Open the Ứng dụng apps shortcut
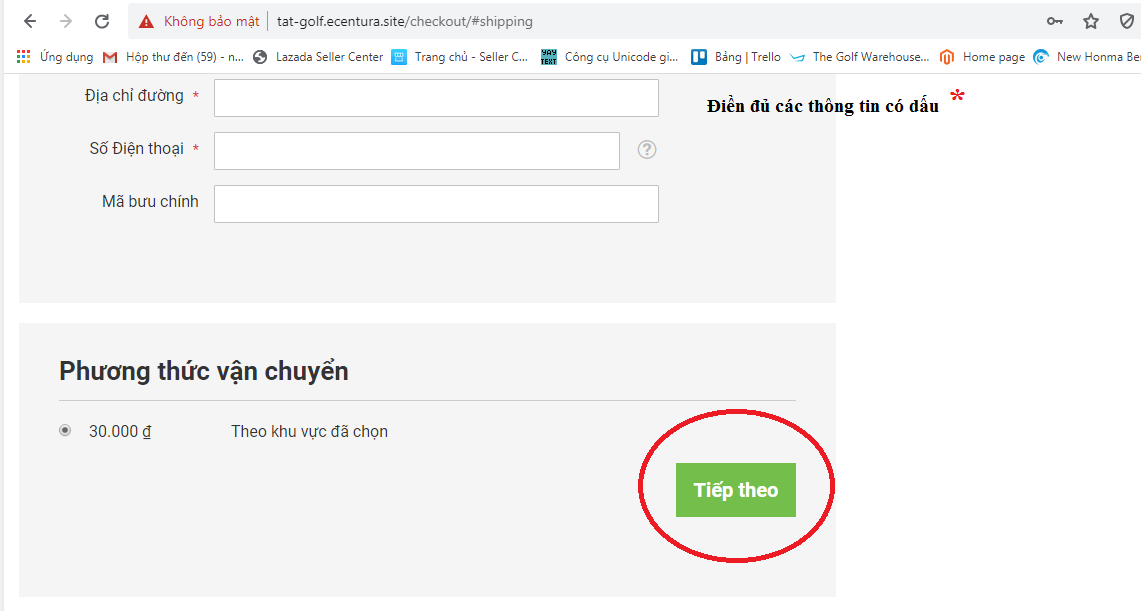Viewport: 1141px width, 611px height. coord(55,57)
